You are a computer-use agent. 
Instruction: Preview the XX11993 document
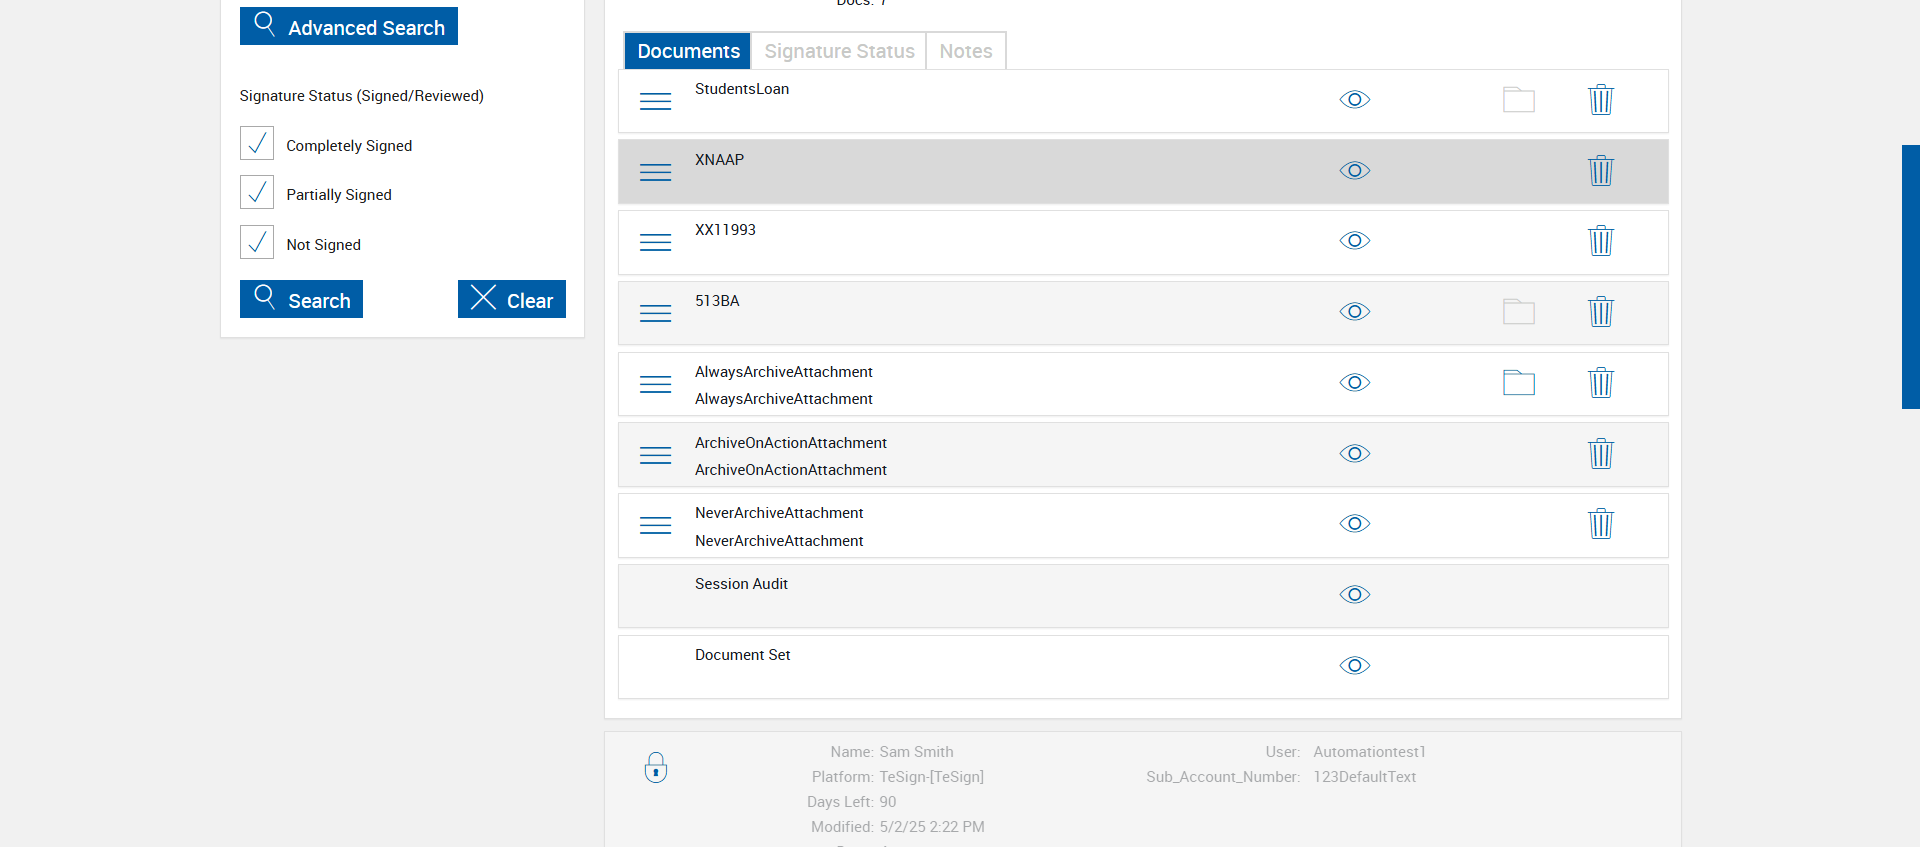1355,241
